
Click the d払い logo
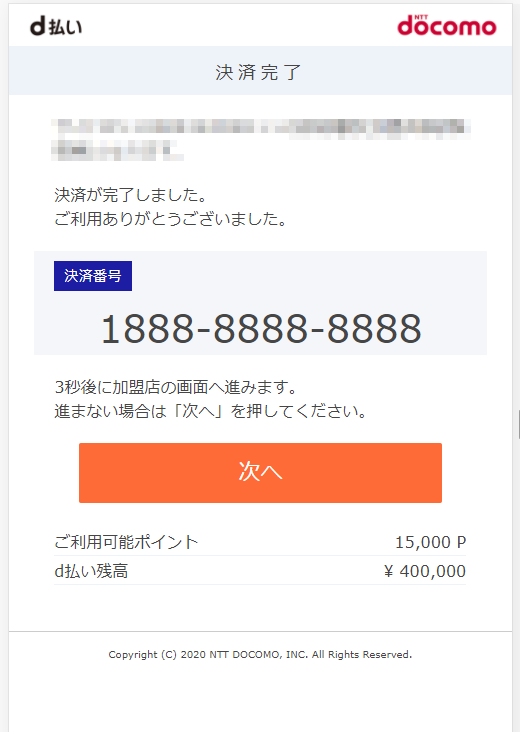click(56, 26)
